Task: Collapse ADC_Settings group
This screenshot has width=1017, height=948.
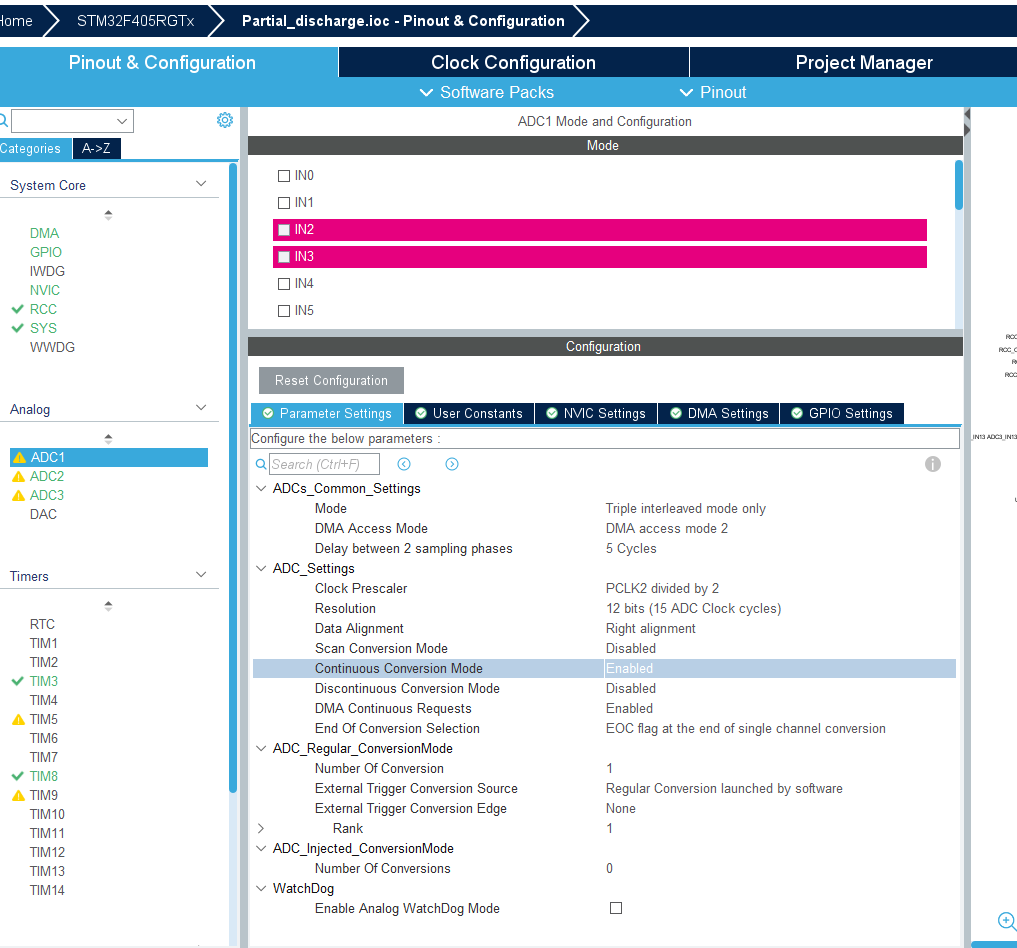Action: [261, 568]
